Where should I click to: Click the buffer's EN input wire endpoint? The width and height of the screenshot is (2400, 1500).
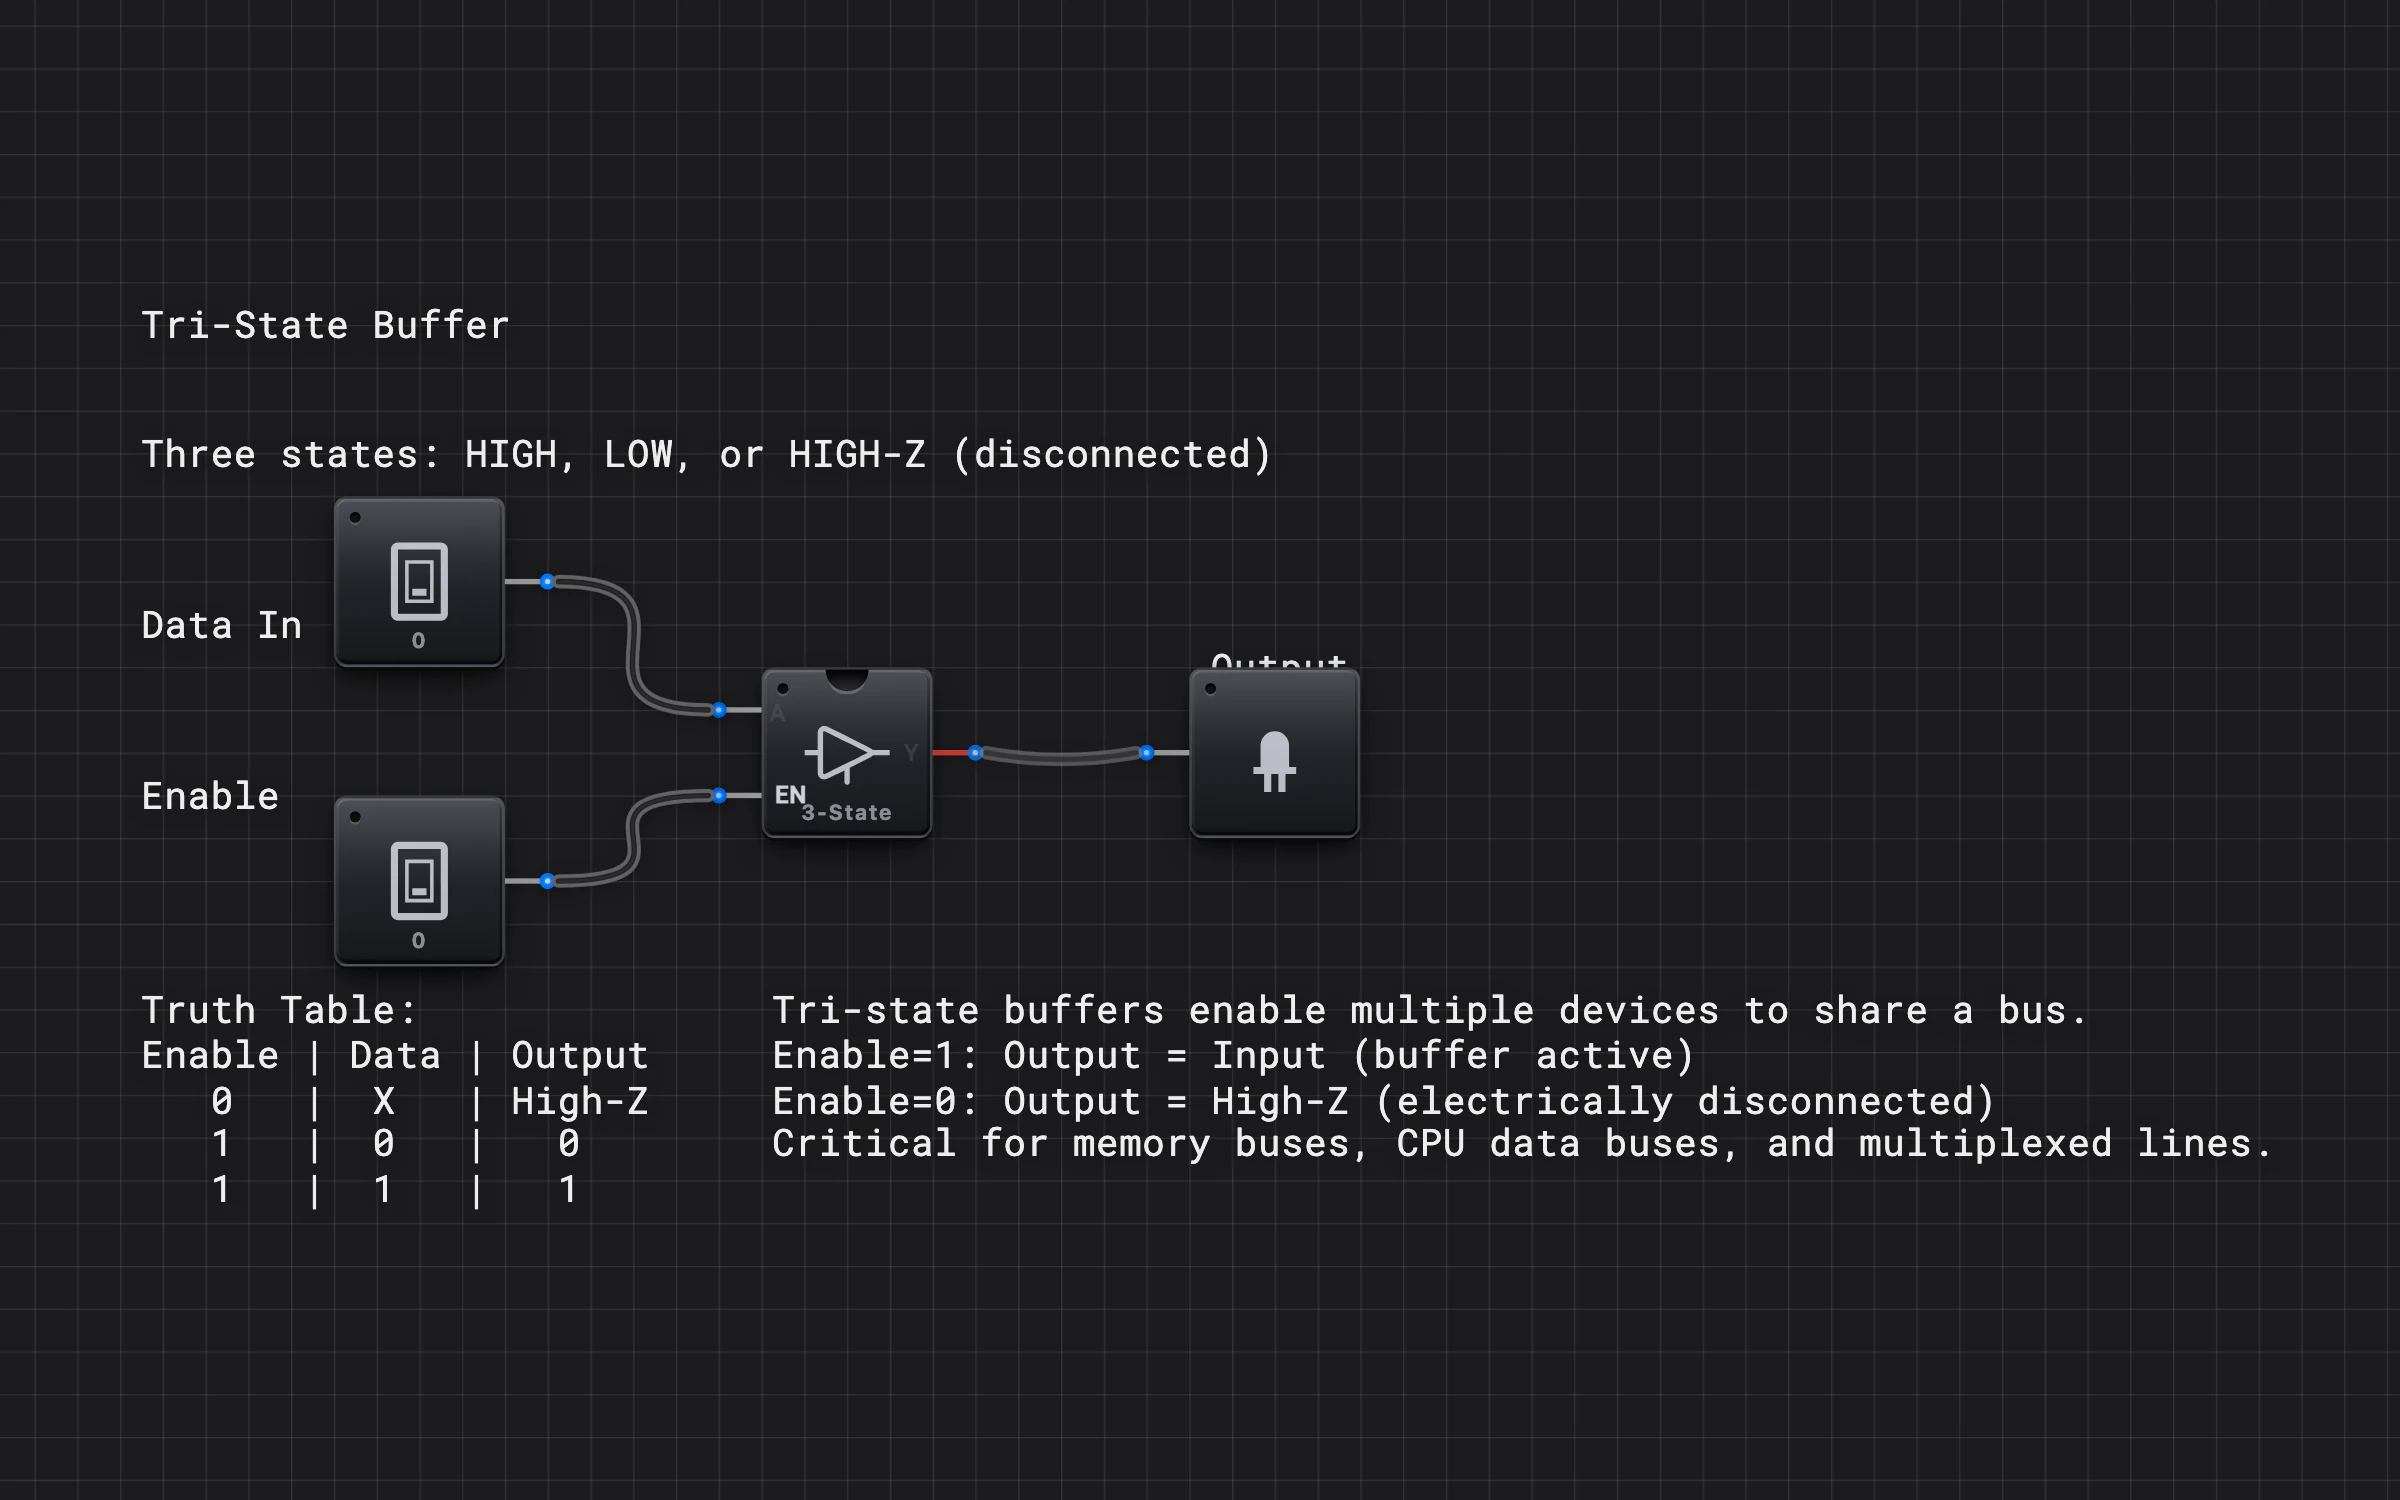[x=719, y=796]
